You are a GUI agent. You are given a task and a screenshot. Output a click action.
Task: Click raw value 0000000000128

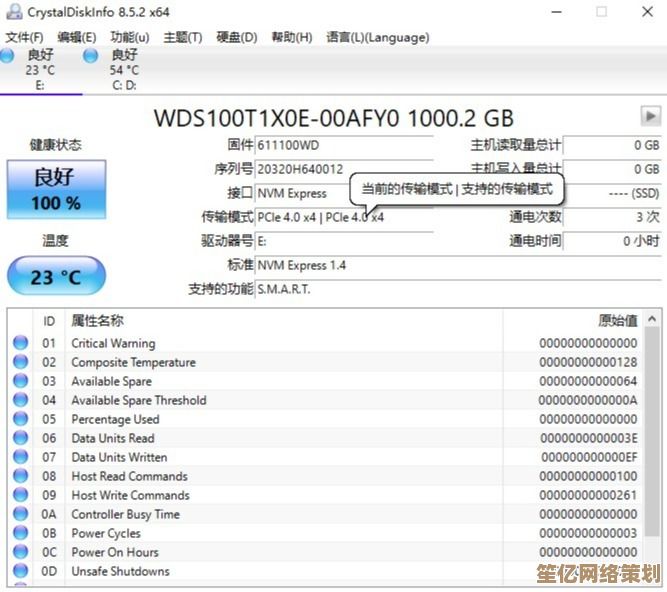(588, 362)
